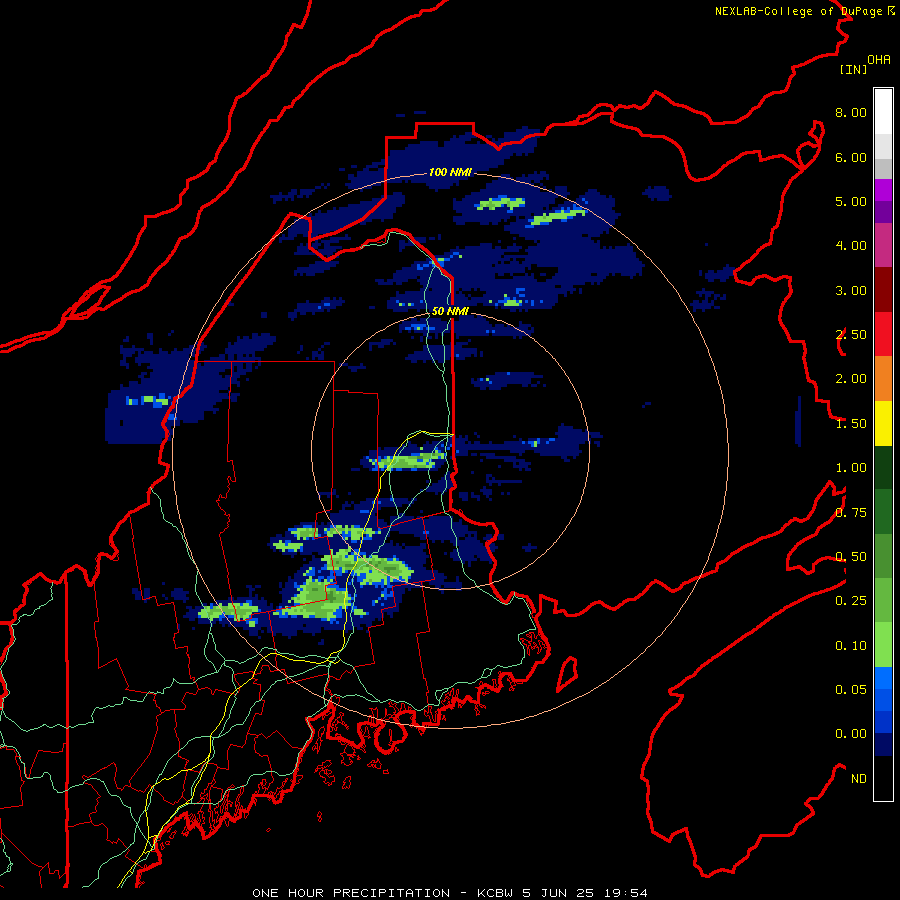Click the 0.05 legend value

pos(851,690)
